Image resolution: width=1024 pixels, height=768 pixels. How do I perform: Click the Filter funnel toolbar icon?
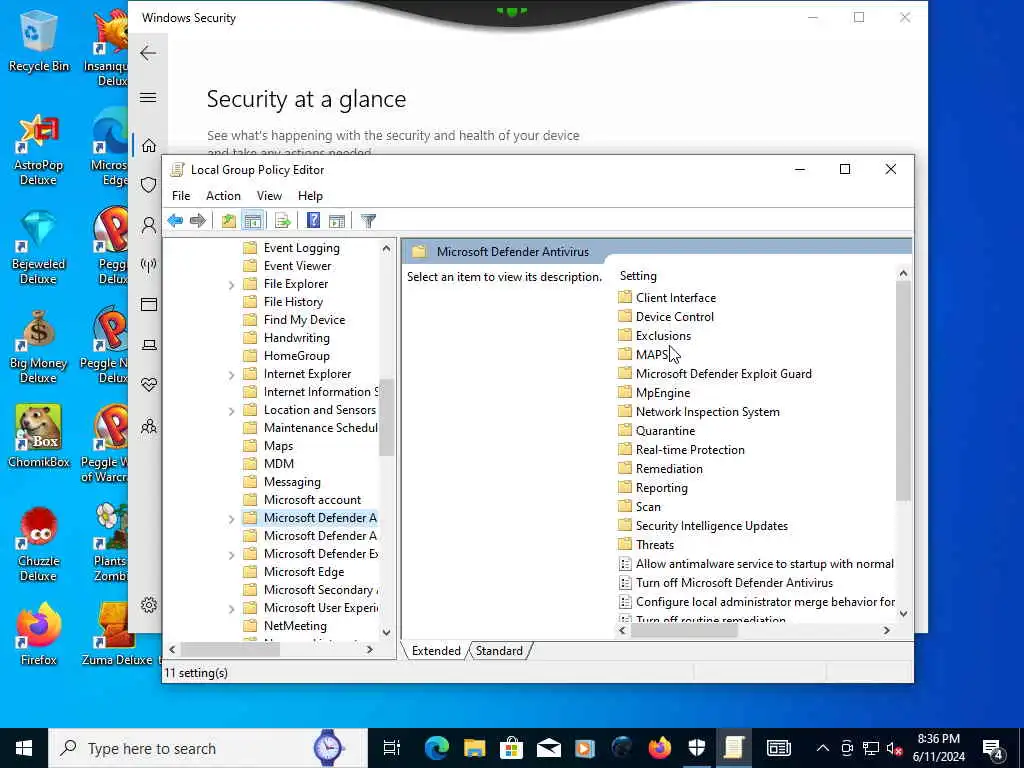coord(368,221)
